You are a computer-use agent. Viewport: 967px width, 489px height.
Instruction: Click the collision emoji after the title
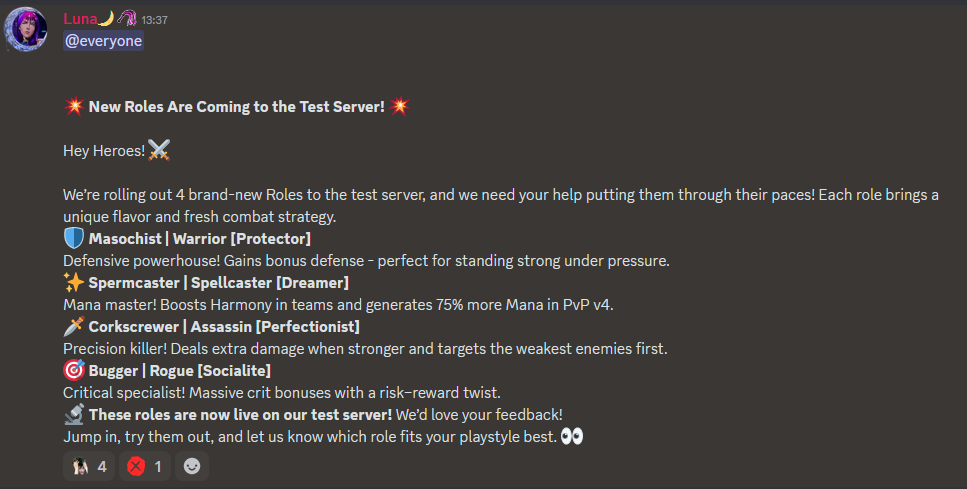pyautogui.click(x=399, y=106)
